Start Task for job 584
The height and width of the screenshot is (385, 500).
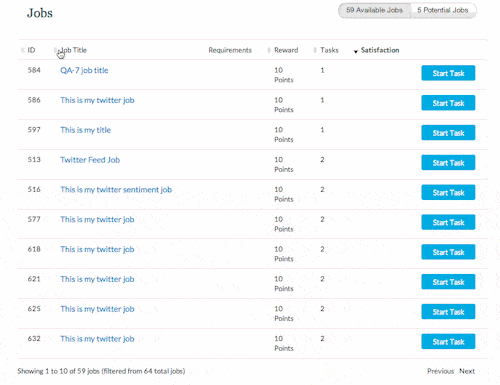pos(448,73)
